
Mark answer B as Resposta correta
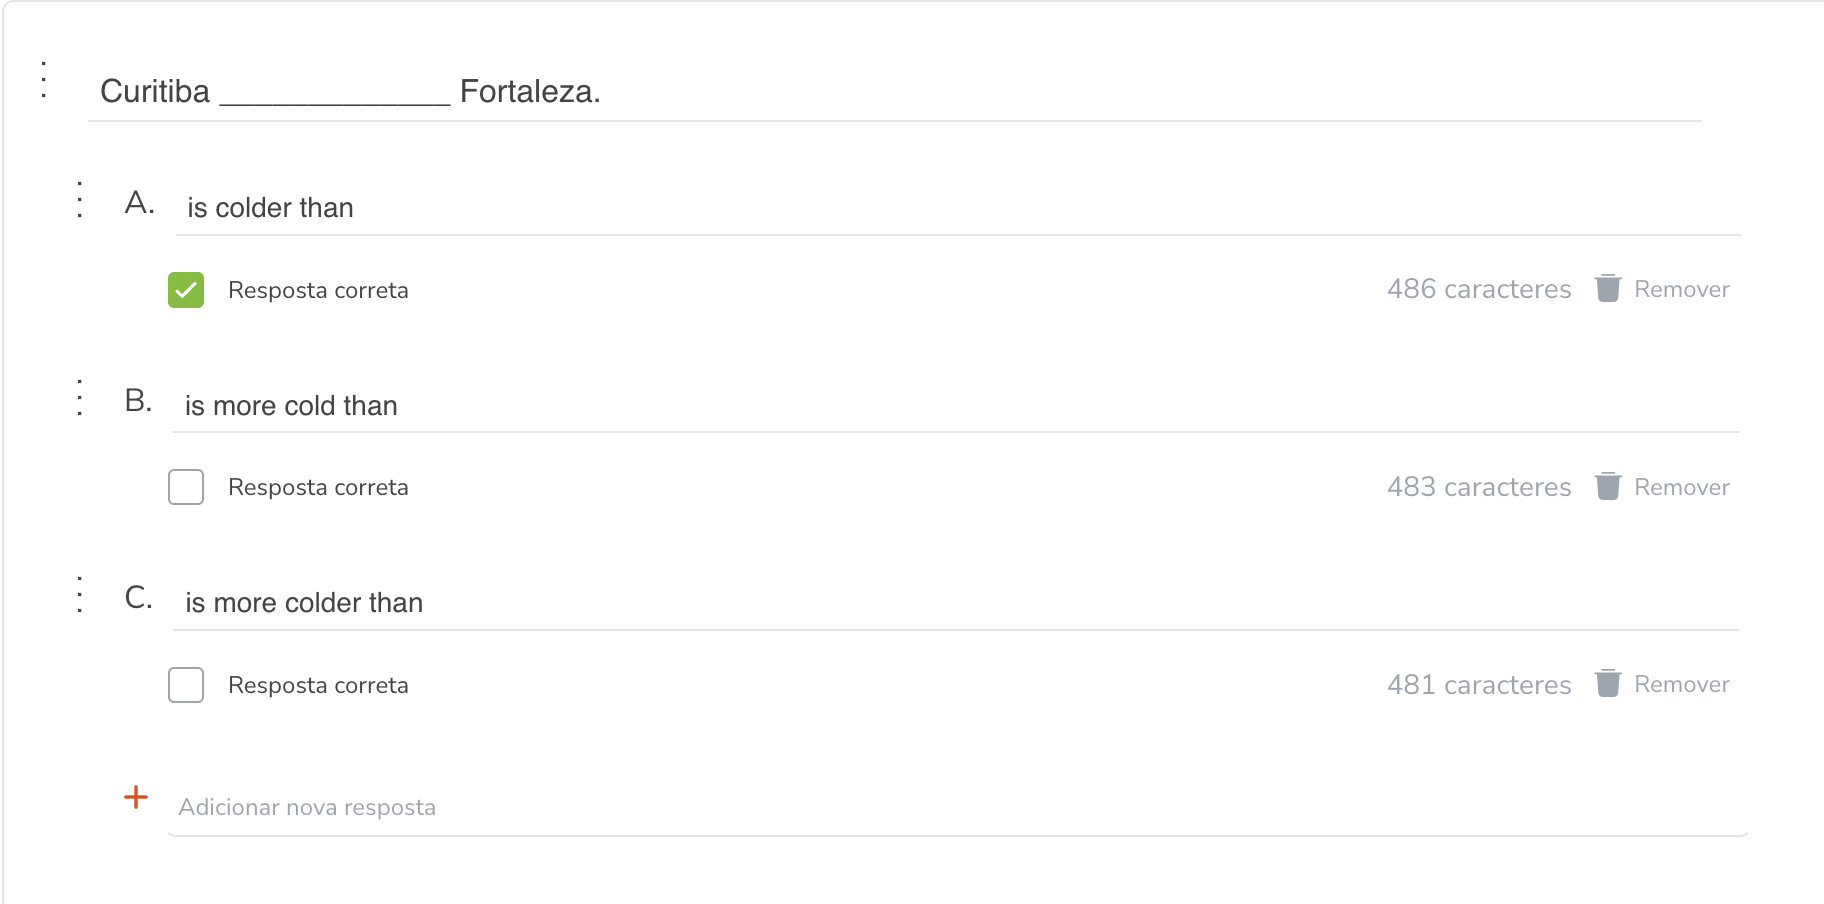click(x=186, y=487)
